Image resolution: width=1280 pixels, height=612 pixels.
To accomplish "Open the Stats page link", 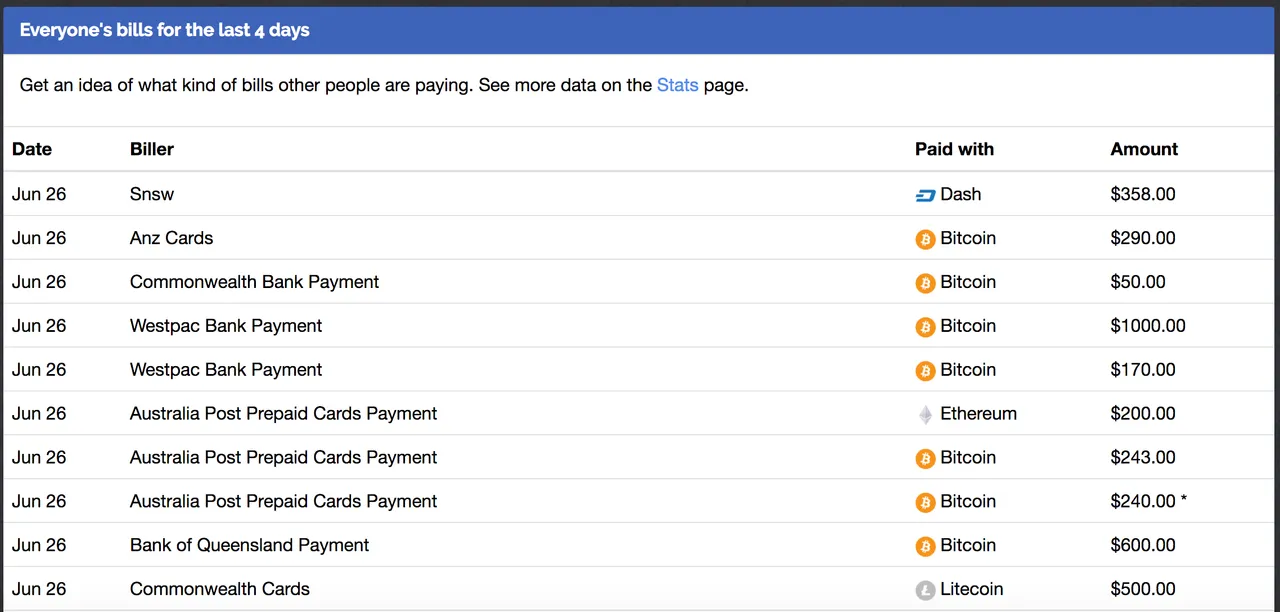I will [677, 85].
